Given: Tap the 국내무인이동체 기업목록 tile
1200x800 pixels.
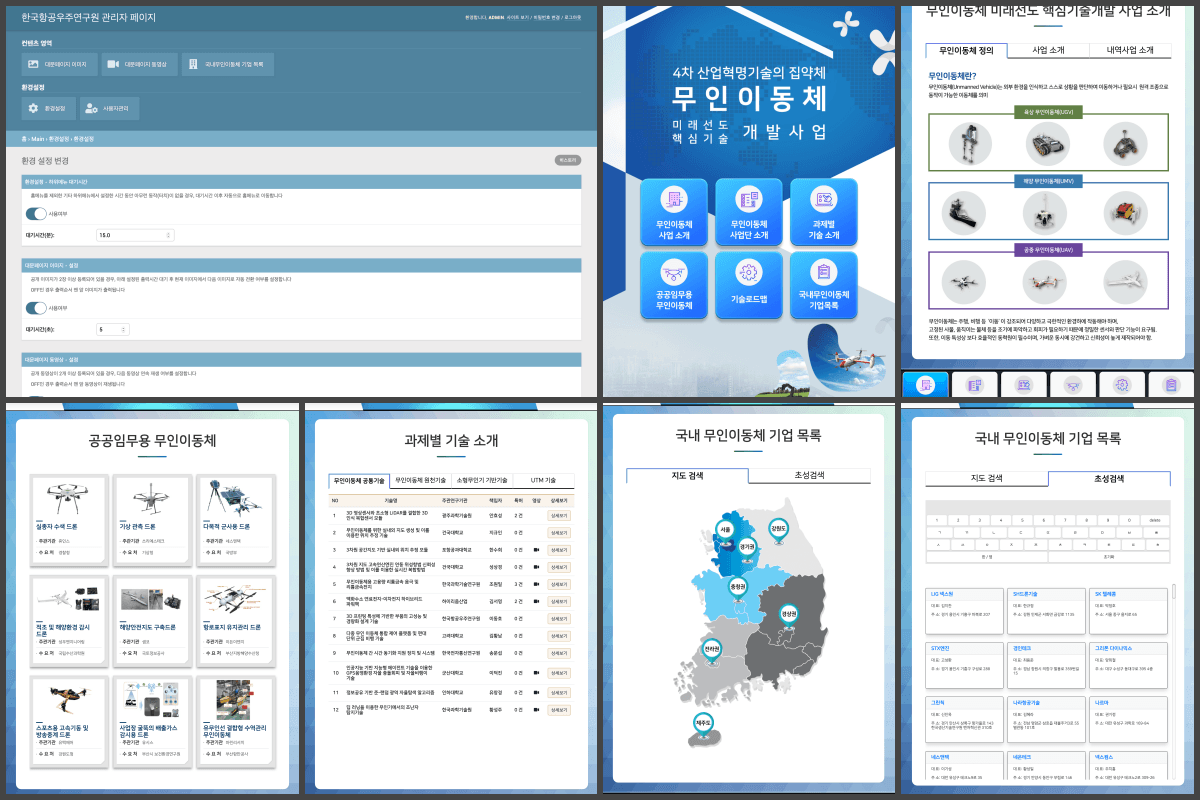Looking at the screenshot, I should pos(824,287).
